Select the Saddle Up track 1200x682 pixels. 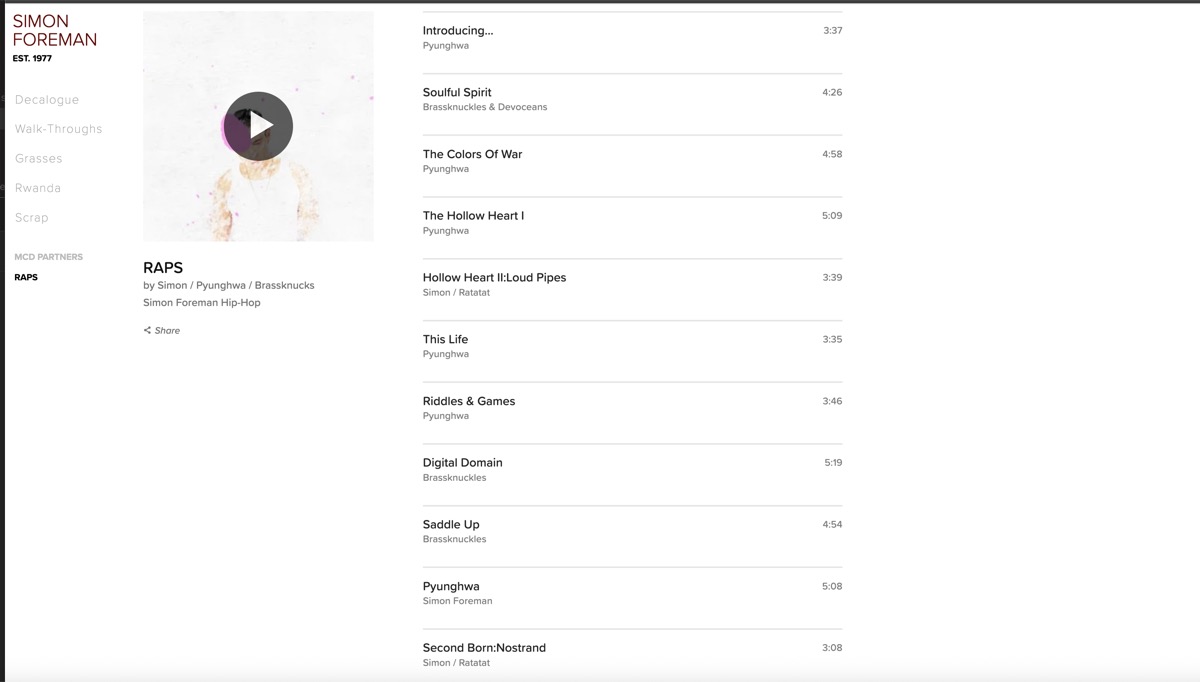coord(451,525)
